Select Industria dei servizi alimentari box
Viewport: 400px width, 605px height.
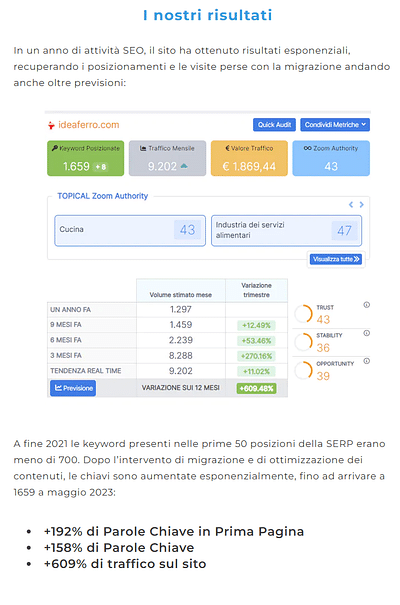coord(287,230)
